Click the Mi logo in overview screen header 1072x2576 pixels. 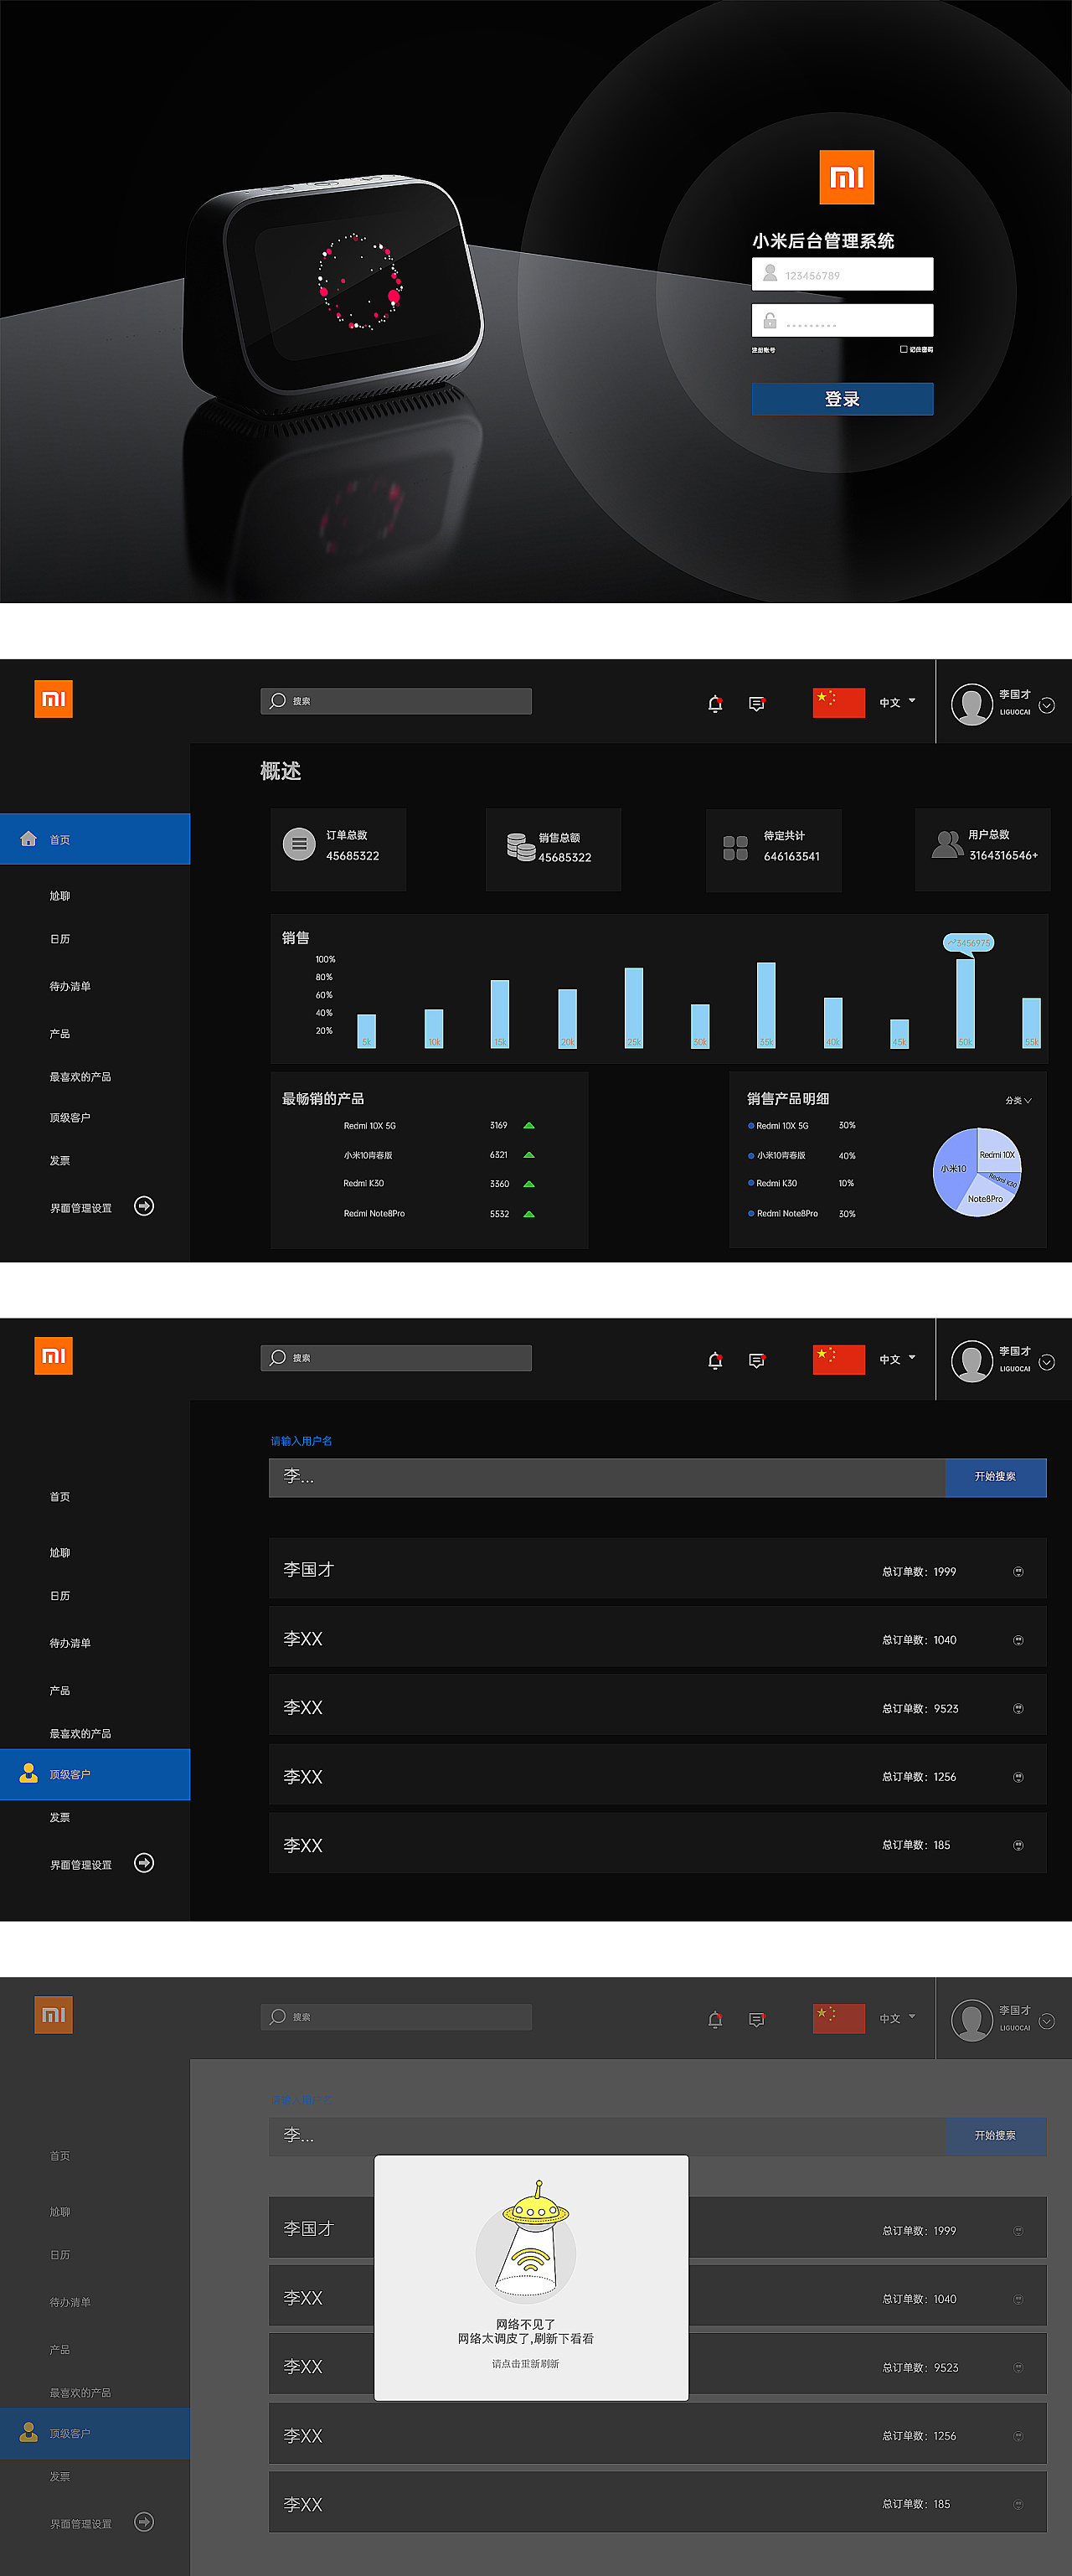(x=53, y=699)
